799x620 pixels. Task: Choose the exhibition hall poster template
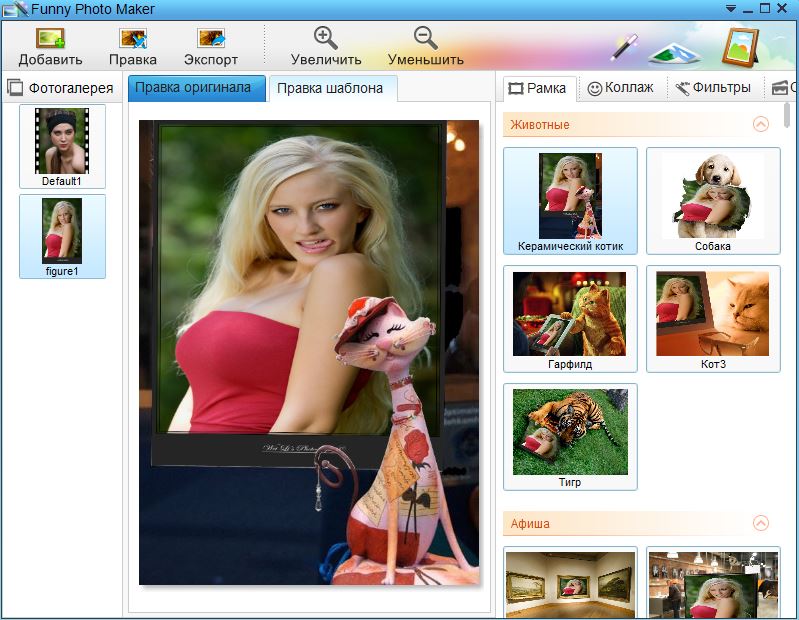(713, 583)
